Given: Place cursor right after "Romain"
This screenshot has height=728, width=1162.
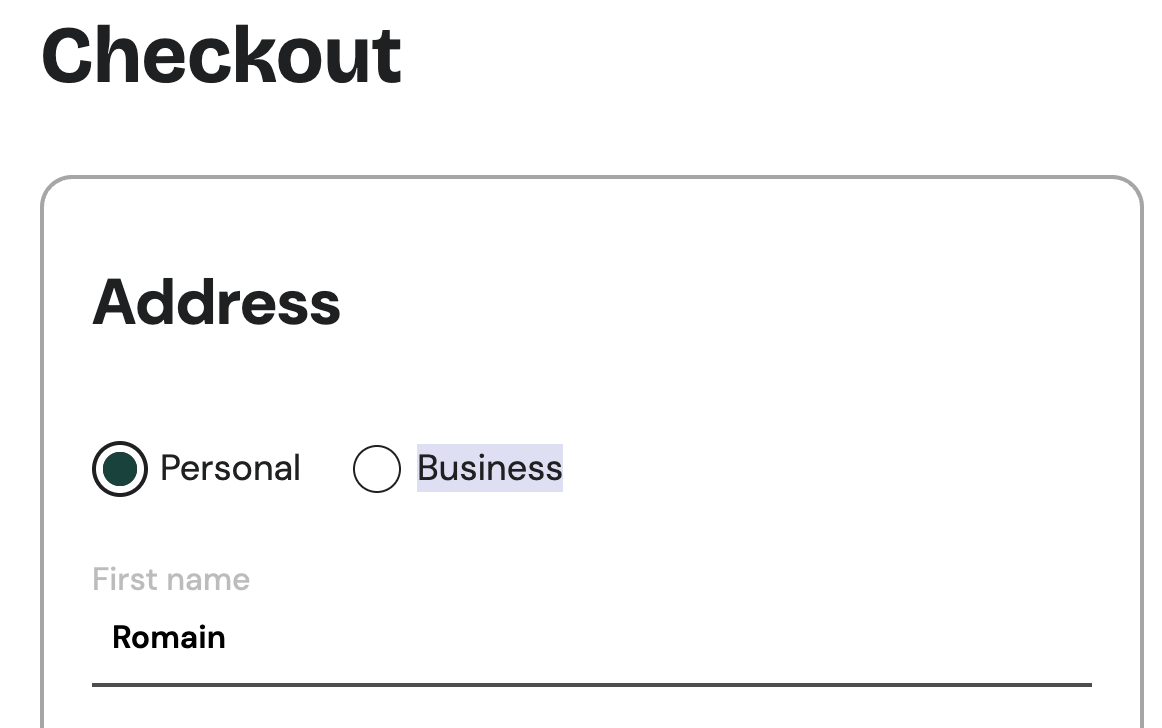Looking at the screenshot, I should [227, 637].
